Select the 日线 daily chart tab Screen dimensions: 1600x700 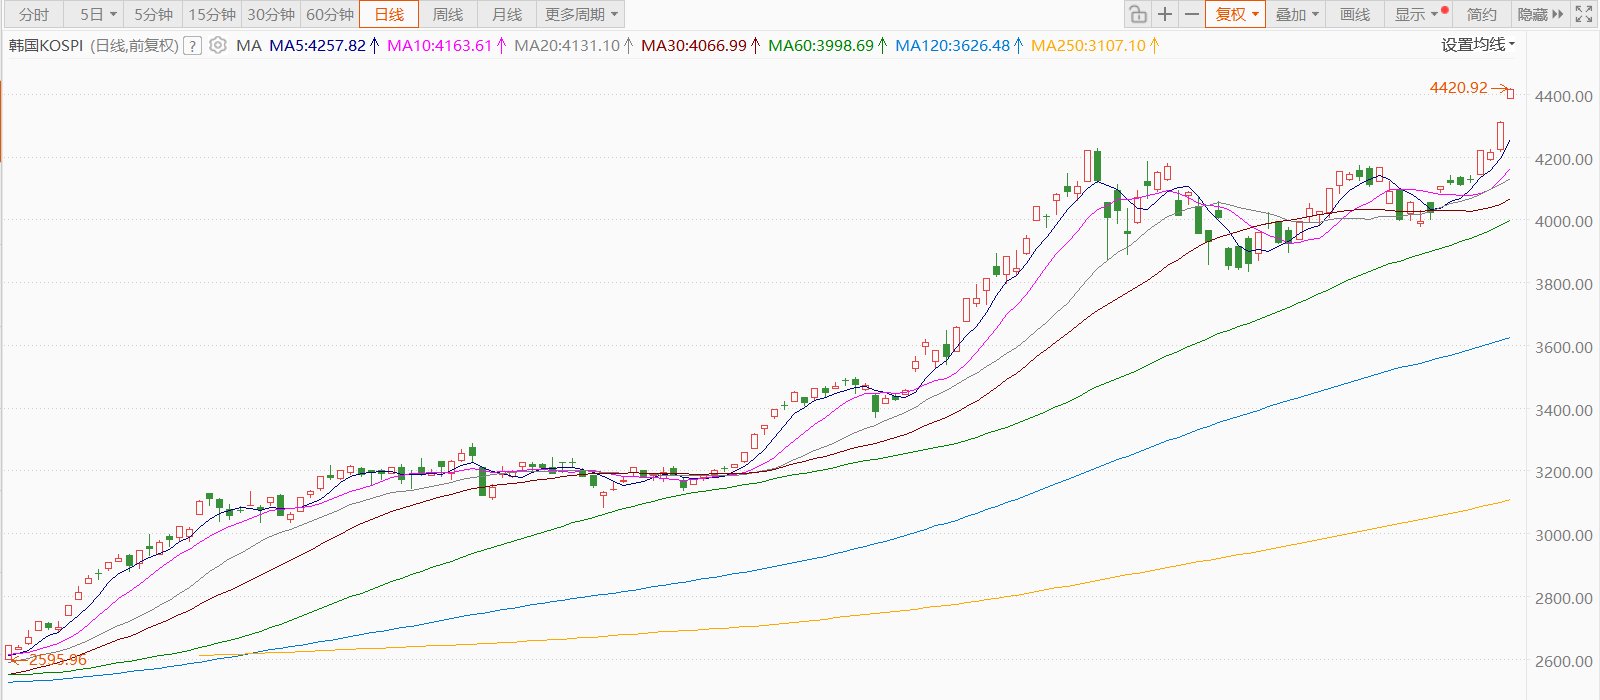tap(389, 14)
